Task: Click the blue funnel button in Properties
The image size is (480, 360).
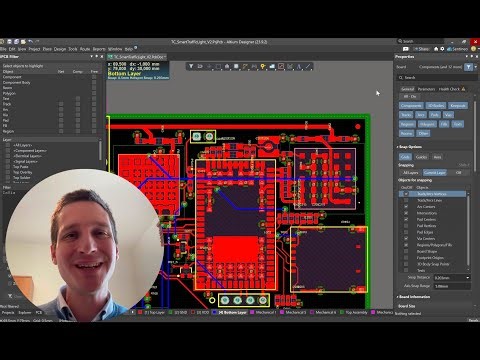Action: (x=468, y=67)
